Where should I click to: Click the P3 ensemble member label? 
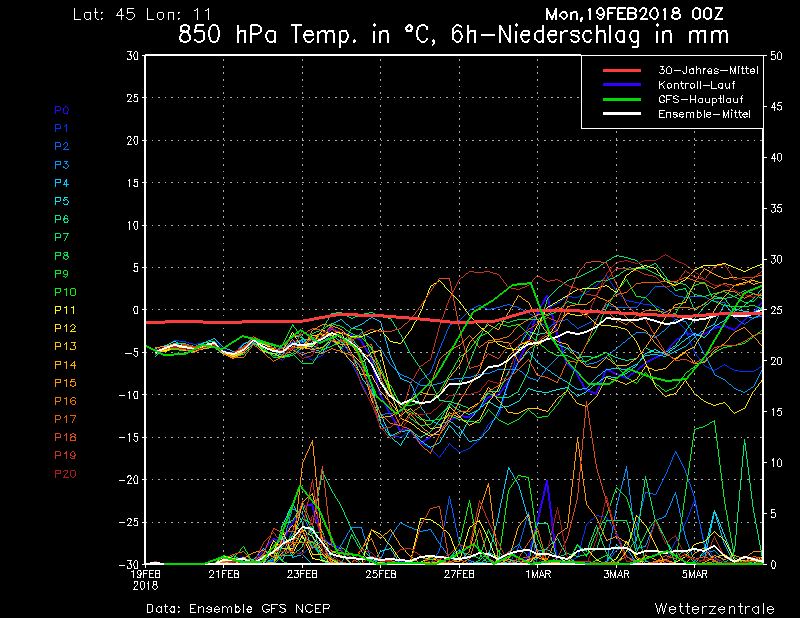point(62,165)
